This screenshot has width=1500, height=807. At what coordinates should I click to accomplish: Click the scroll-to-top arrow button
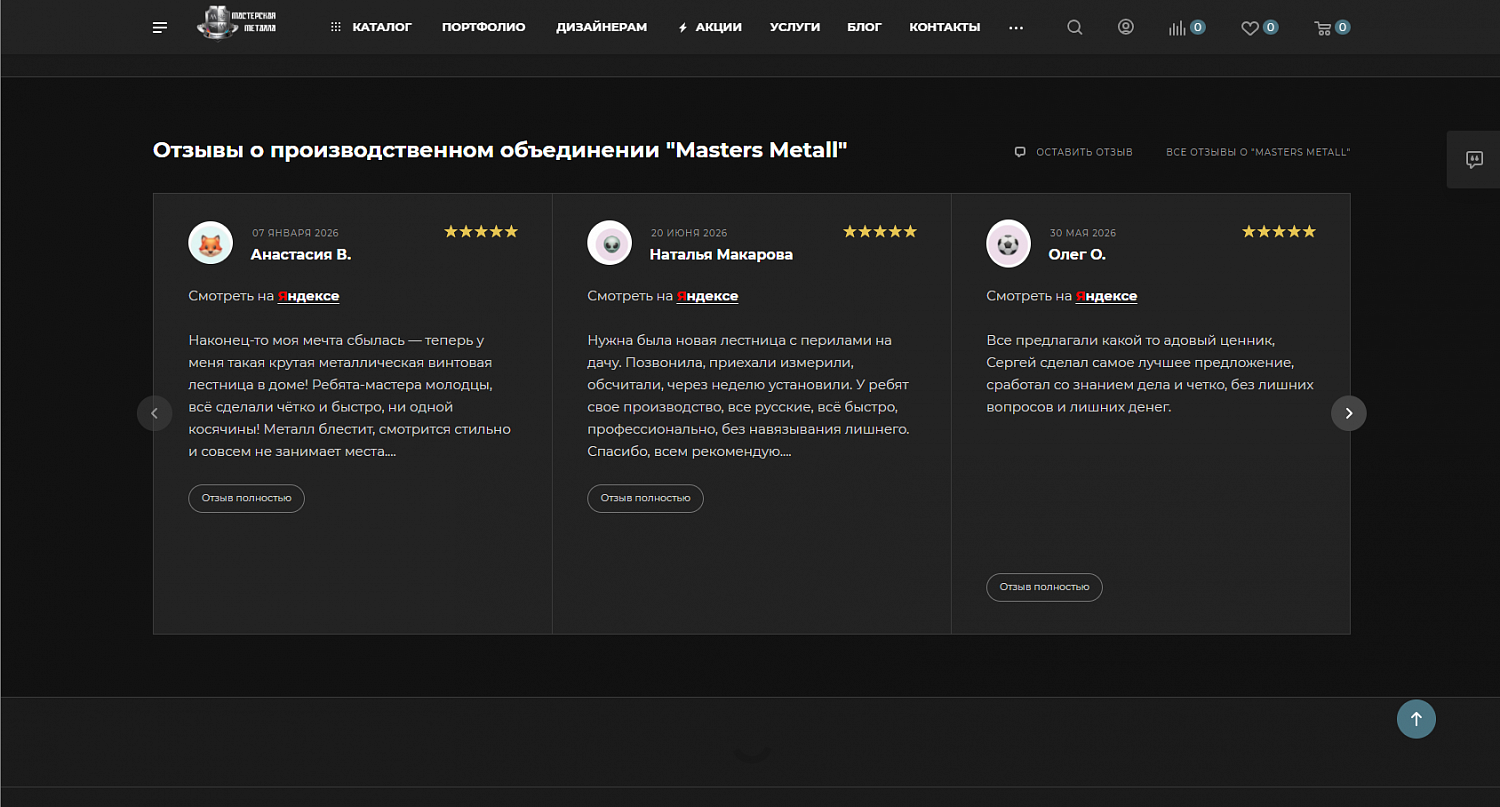pos(1416,719)
